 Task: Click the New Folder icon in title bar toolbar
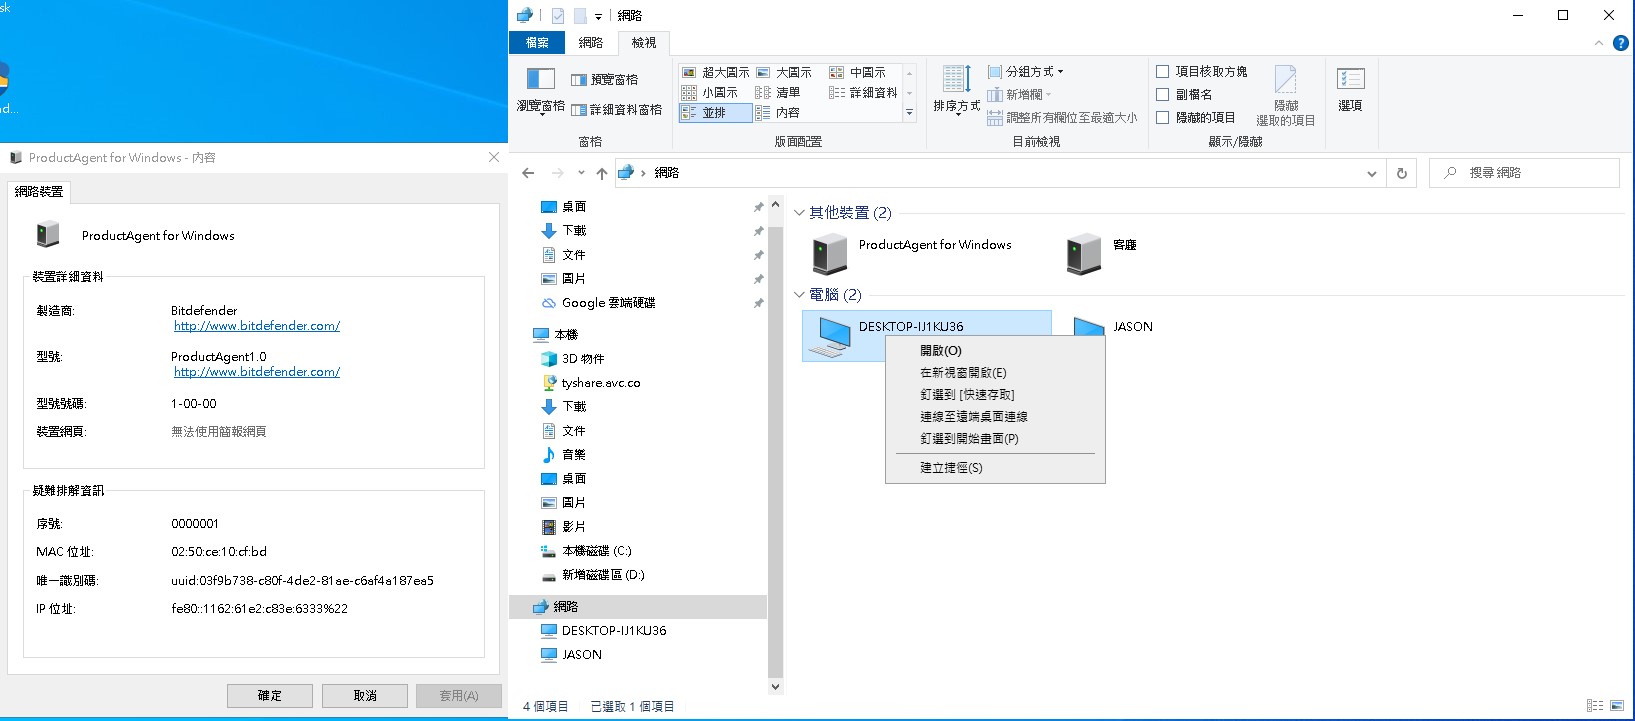(580, 16)
